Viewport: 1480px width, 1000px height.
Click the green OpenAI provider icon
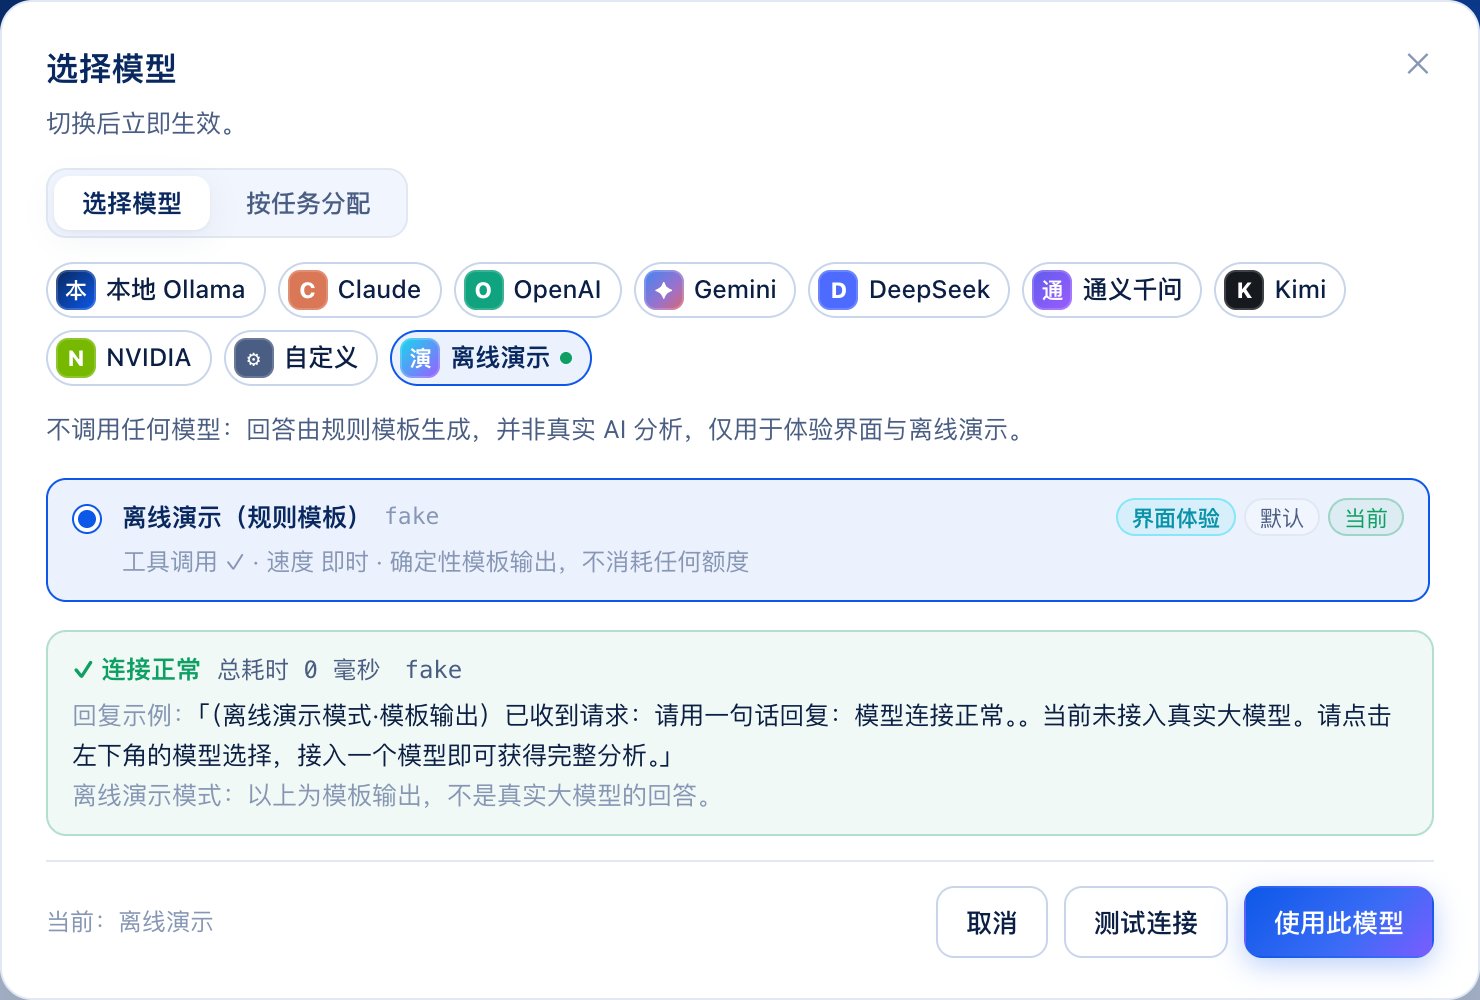tap(484, 290)
